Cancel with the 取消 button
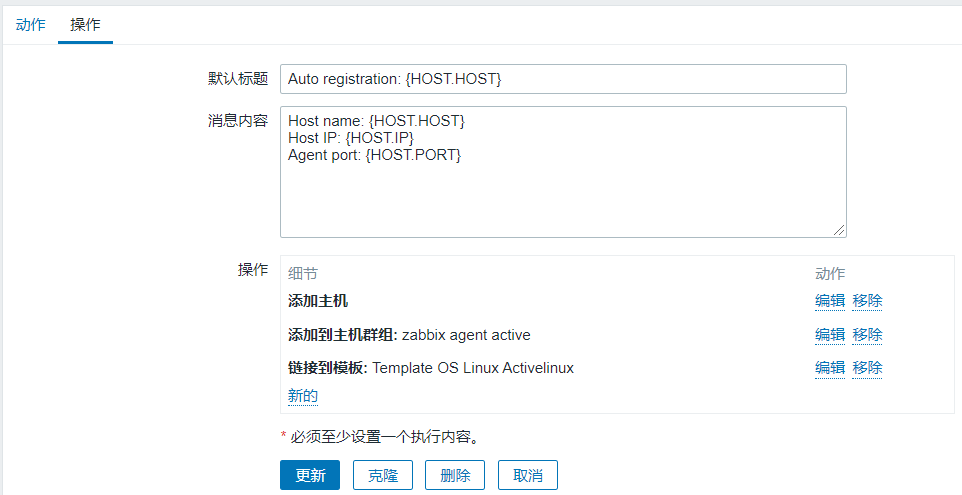The image size is (962, 495). click(x=528, y=475)
